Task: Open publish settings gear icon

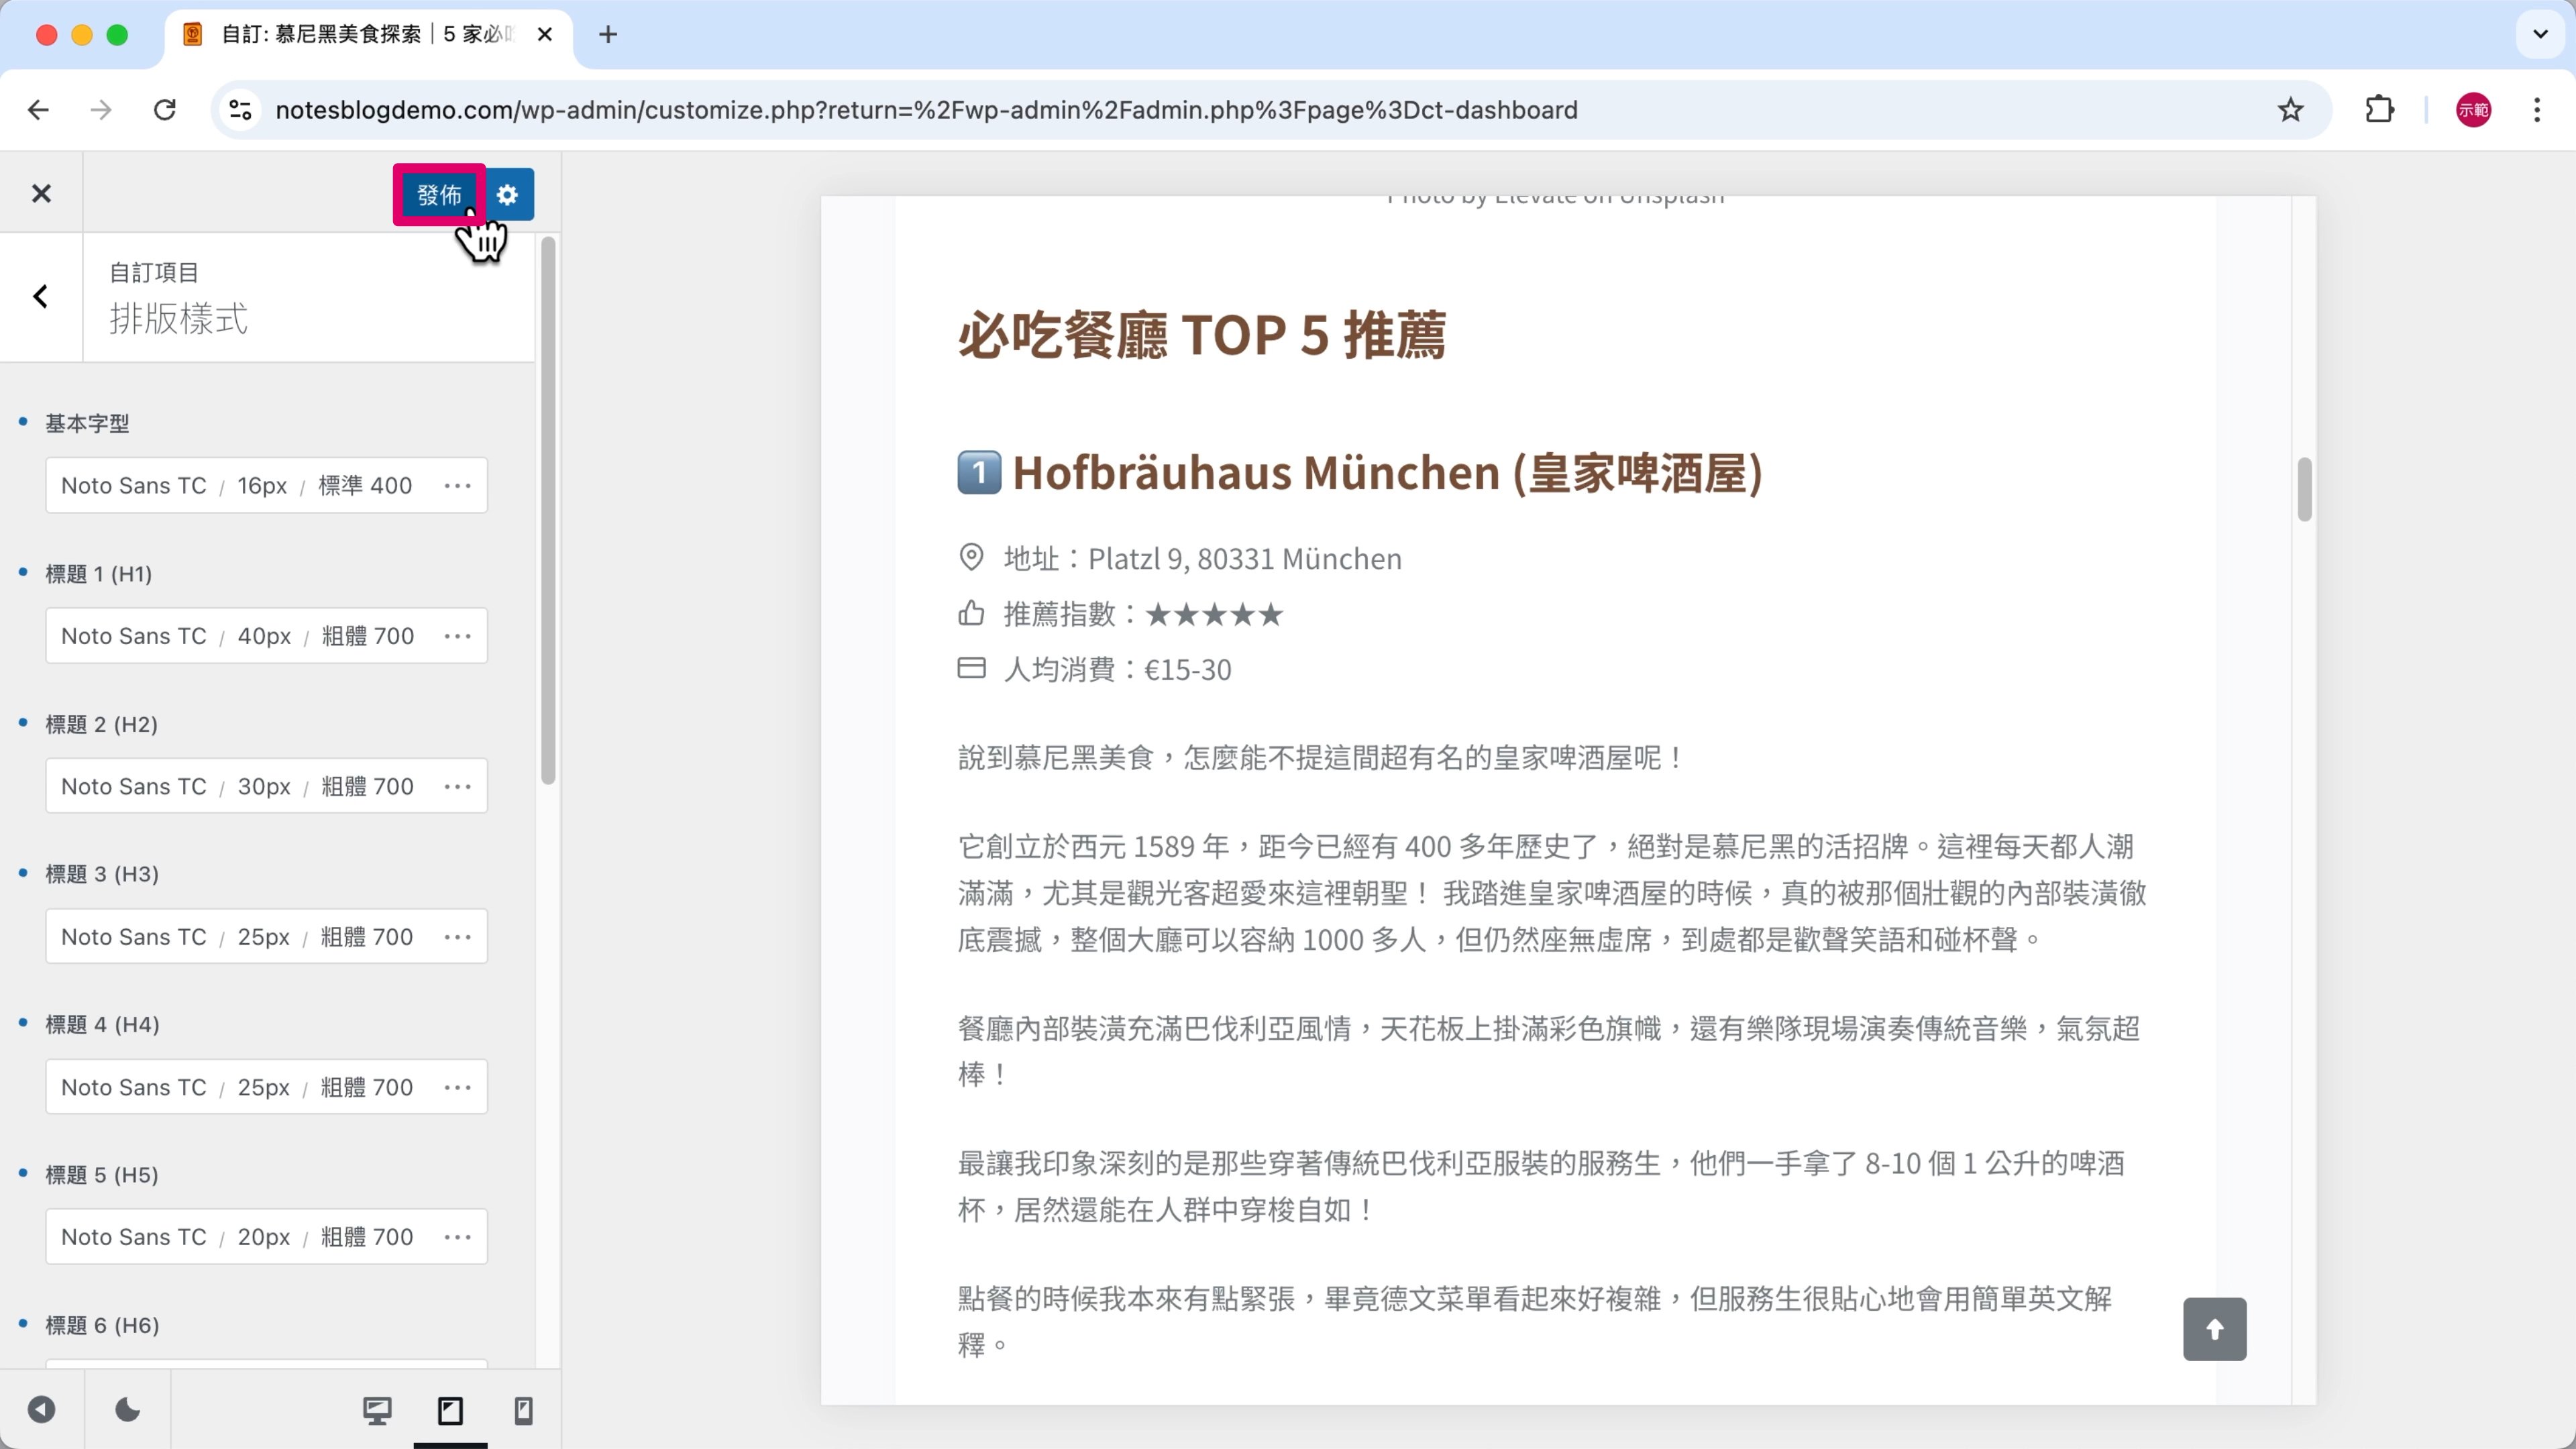Action: [x=508, y=194]
